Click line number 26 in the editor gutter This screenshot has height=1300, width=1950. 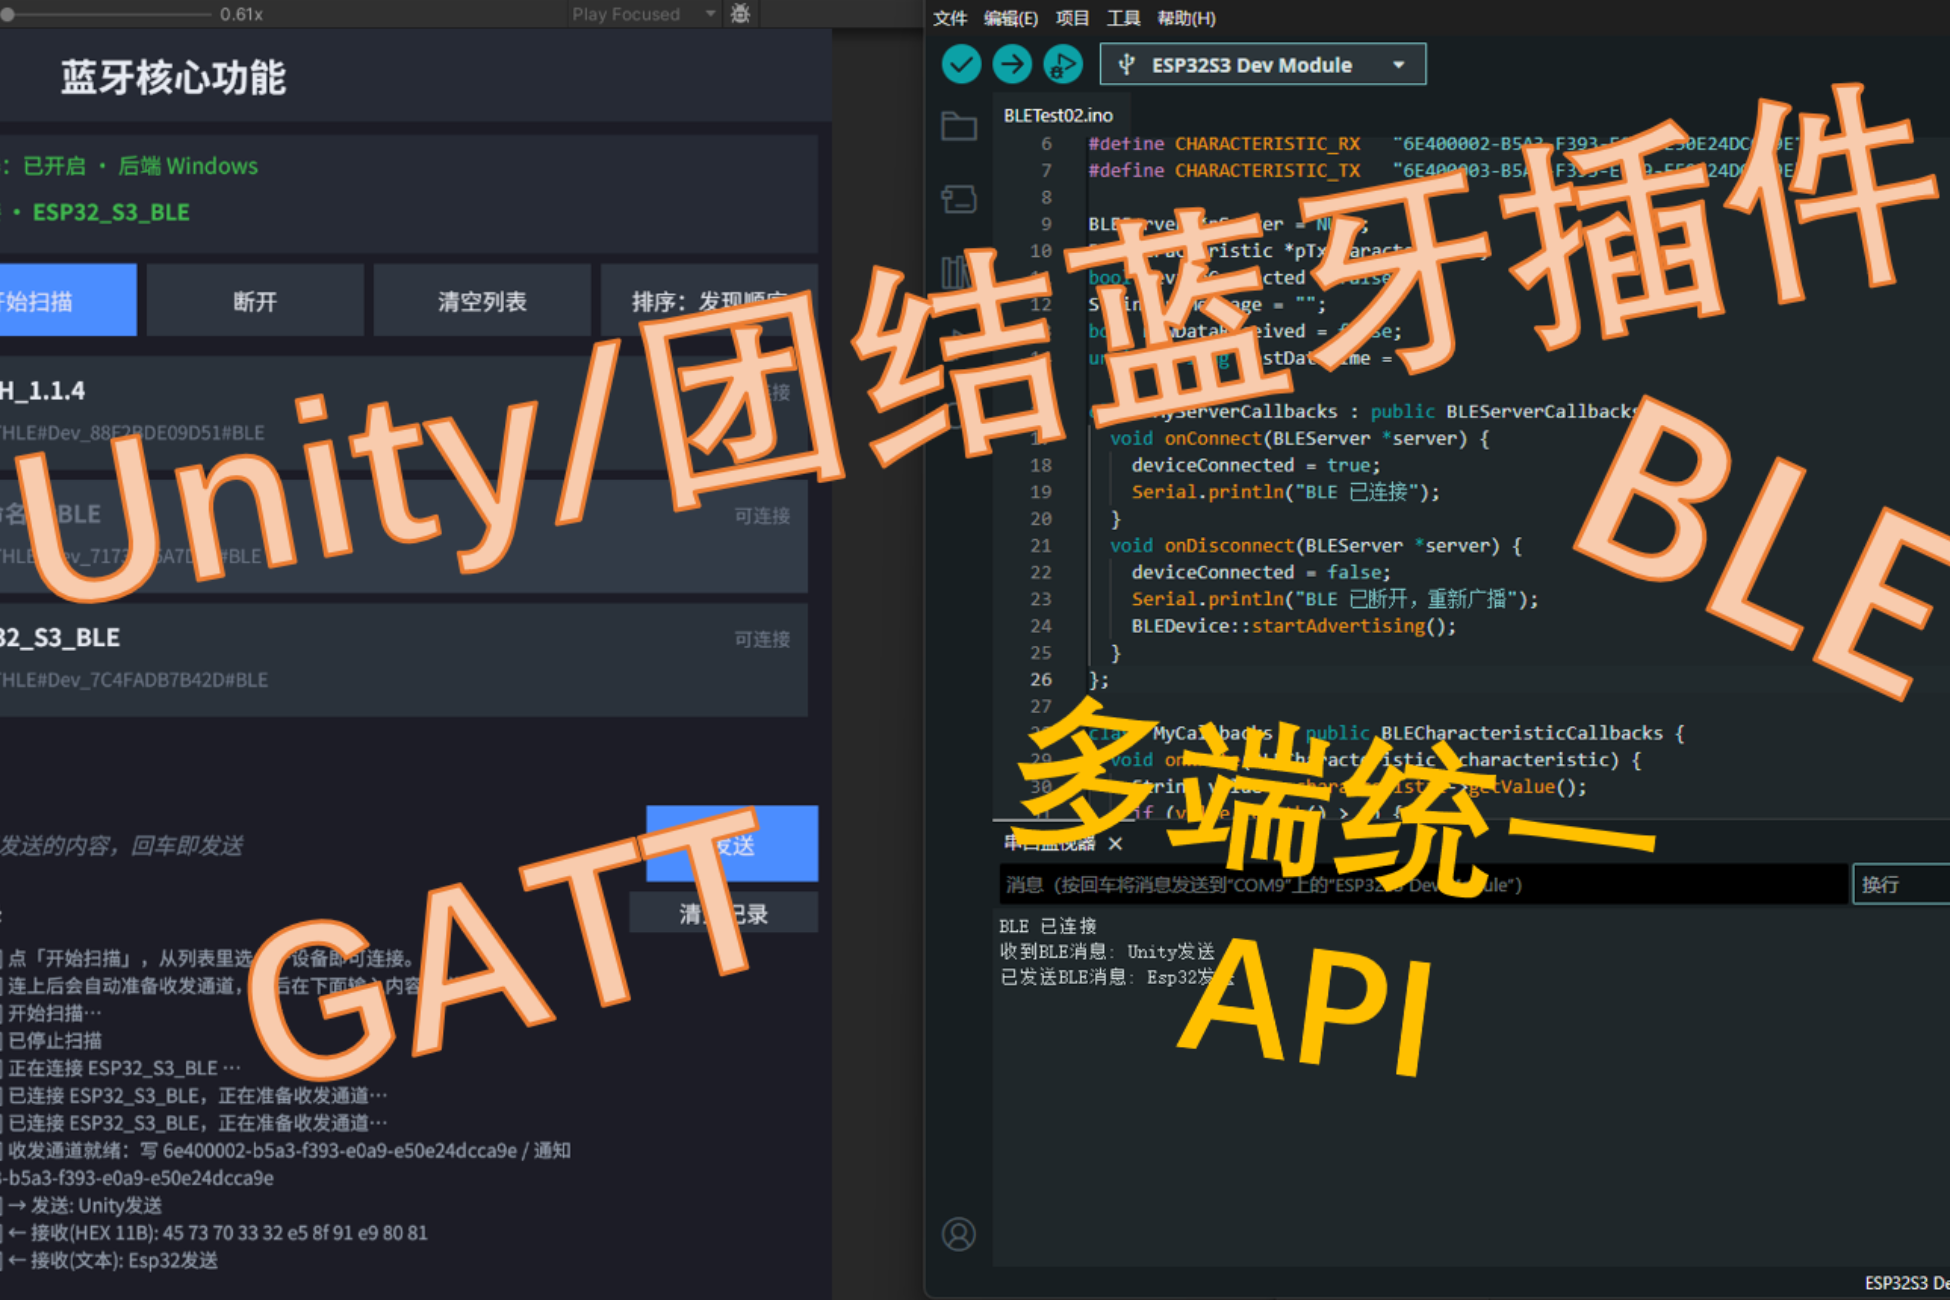tap(1041, 680)
